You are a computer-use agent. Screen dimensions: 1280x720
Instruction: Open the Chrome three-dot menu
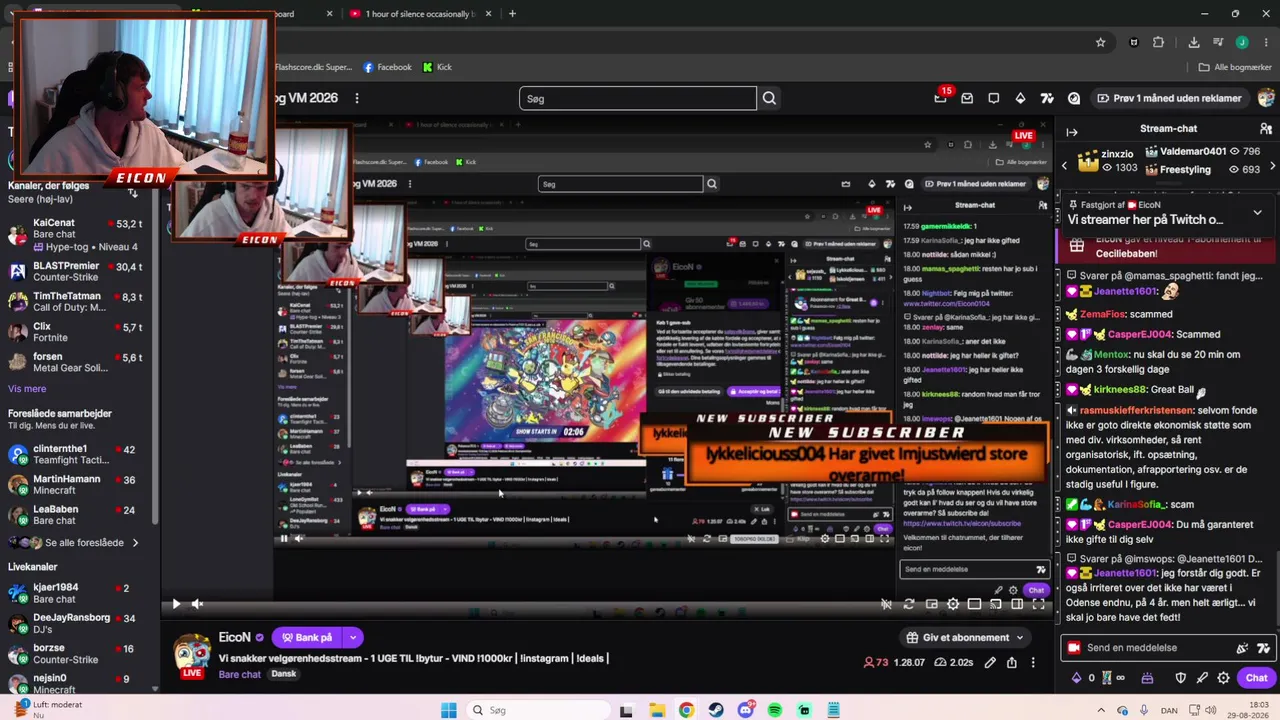coord(1266,42)
